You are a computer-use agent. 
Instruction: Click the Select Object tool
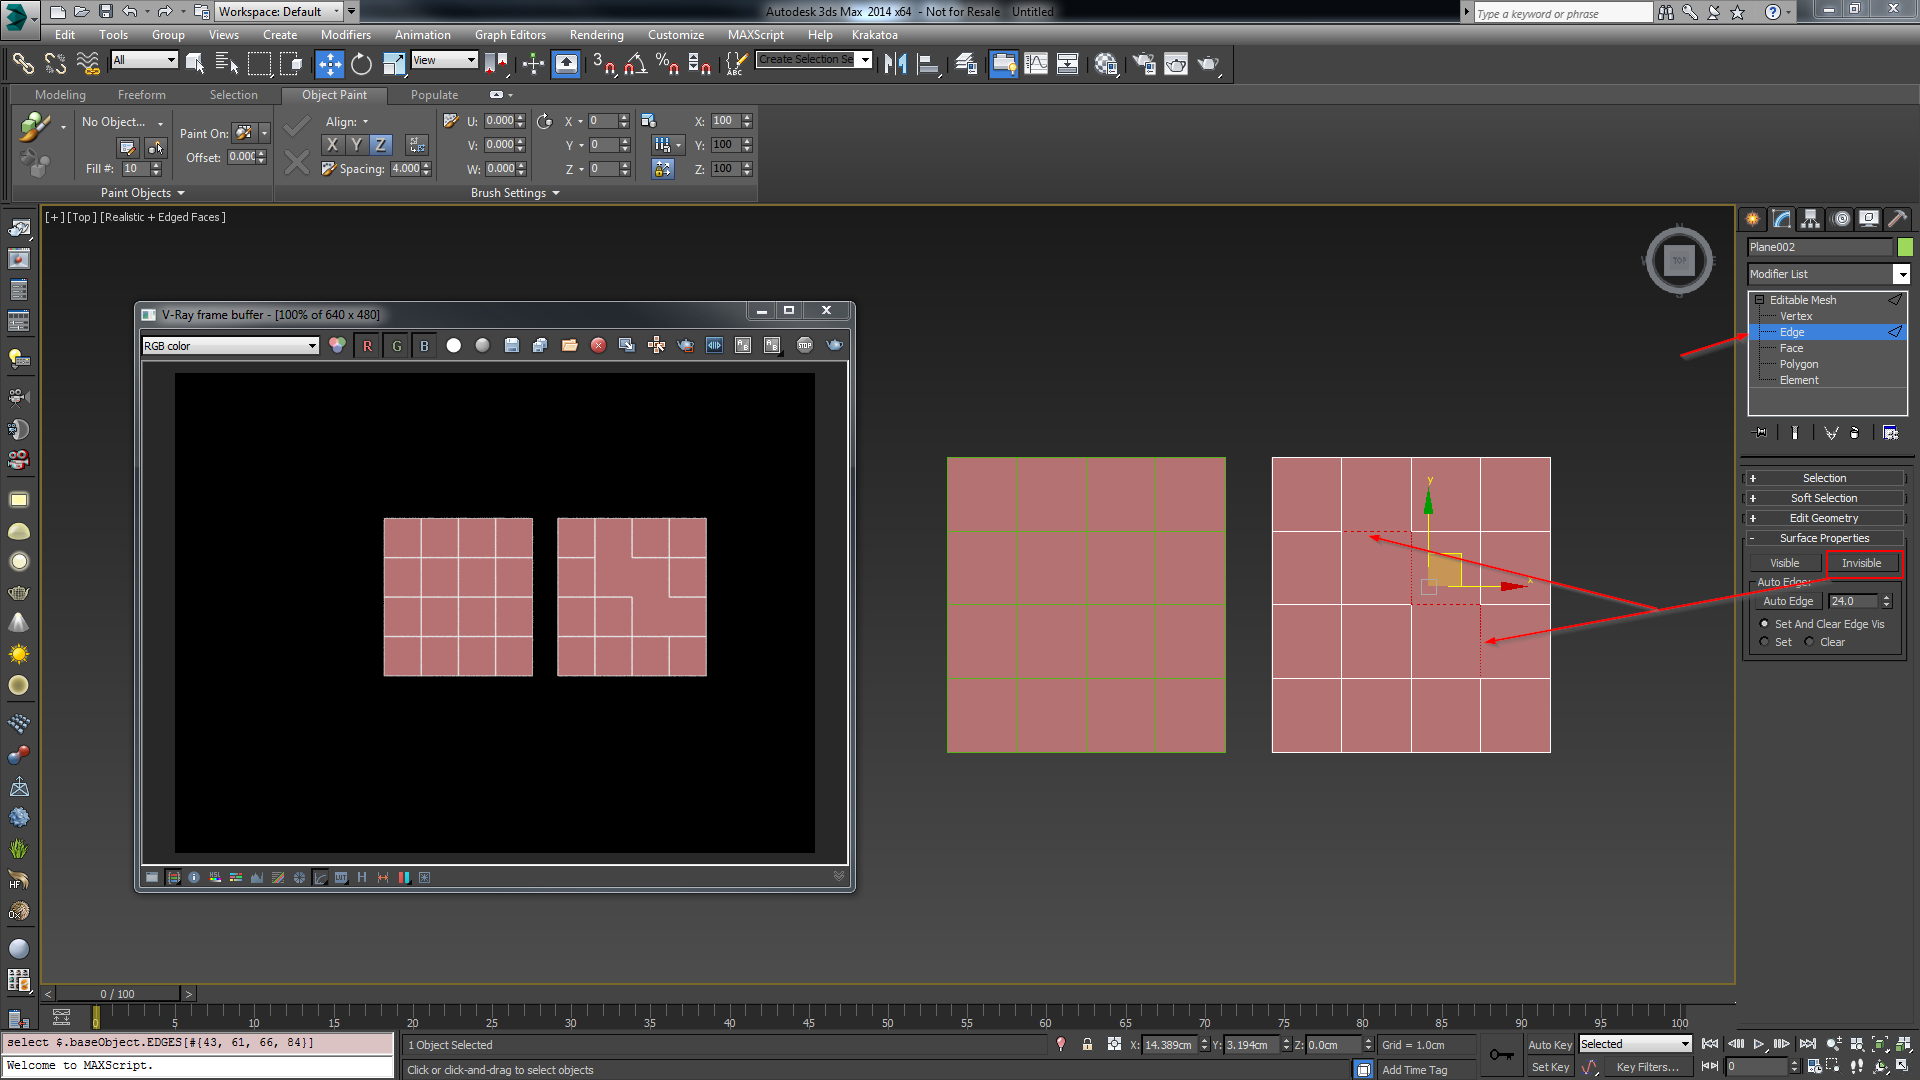[x=194, y=62]
